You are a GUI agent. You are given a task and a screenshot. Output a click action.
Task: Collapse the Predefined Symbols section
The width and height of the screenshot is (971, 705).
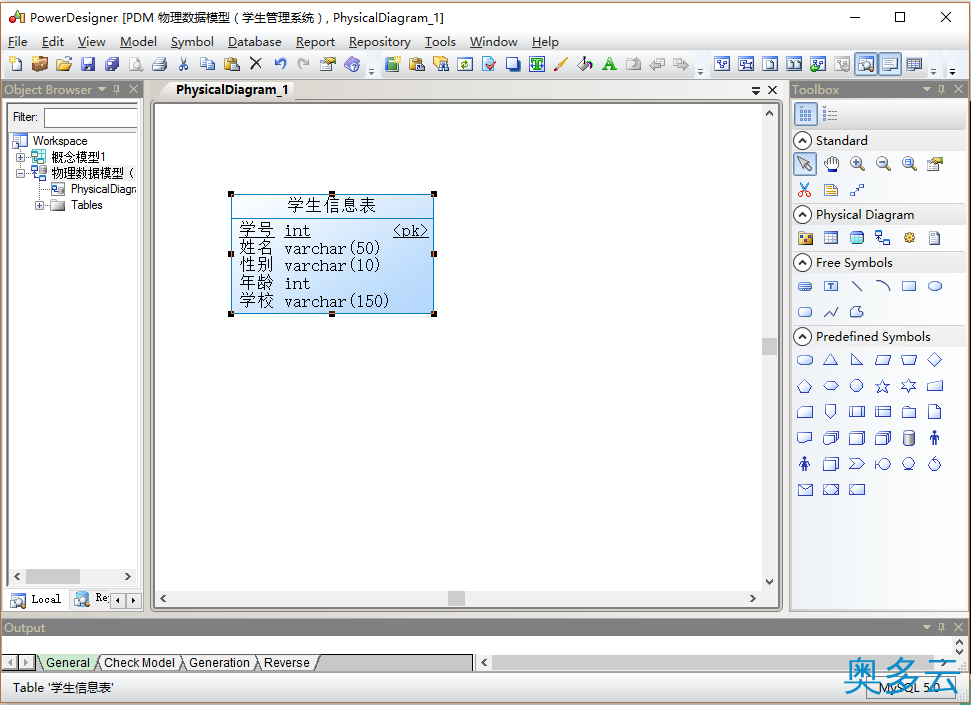pos(803,336)
